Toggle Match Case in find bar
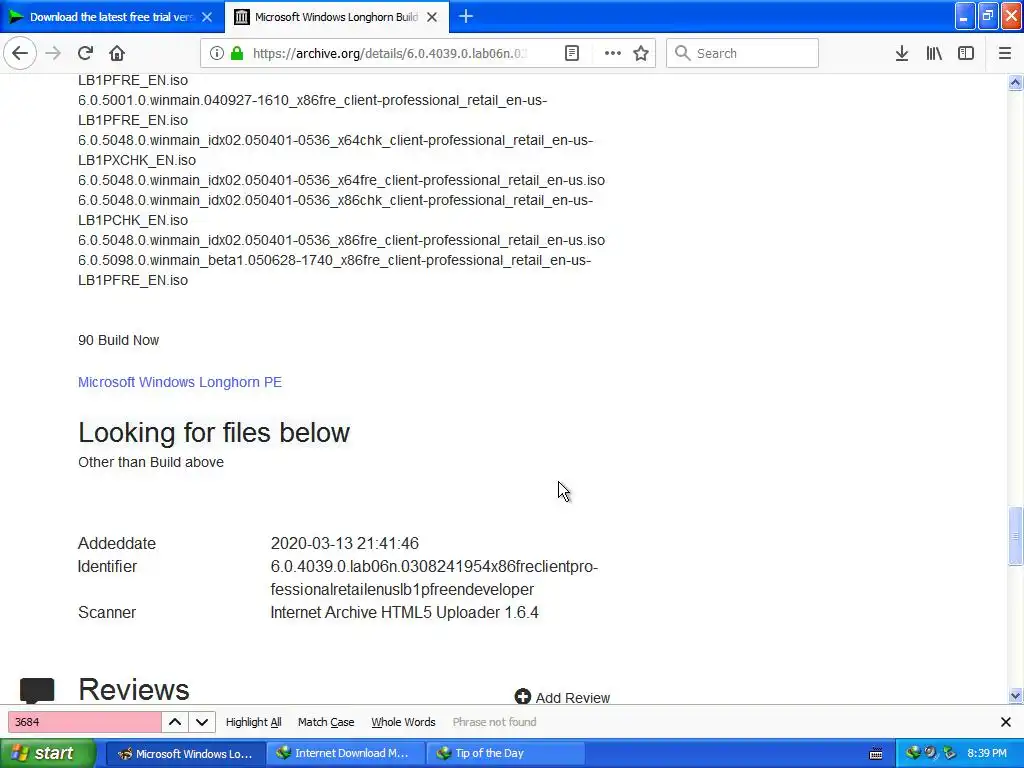This screenshot has width=1024, height=768. point(326,722)
